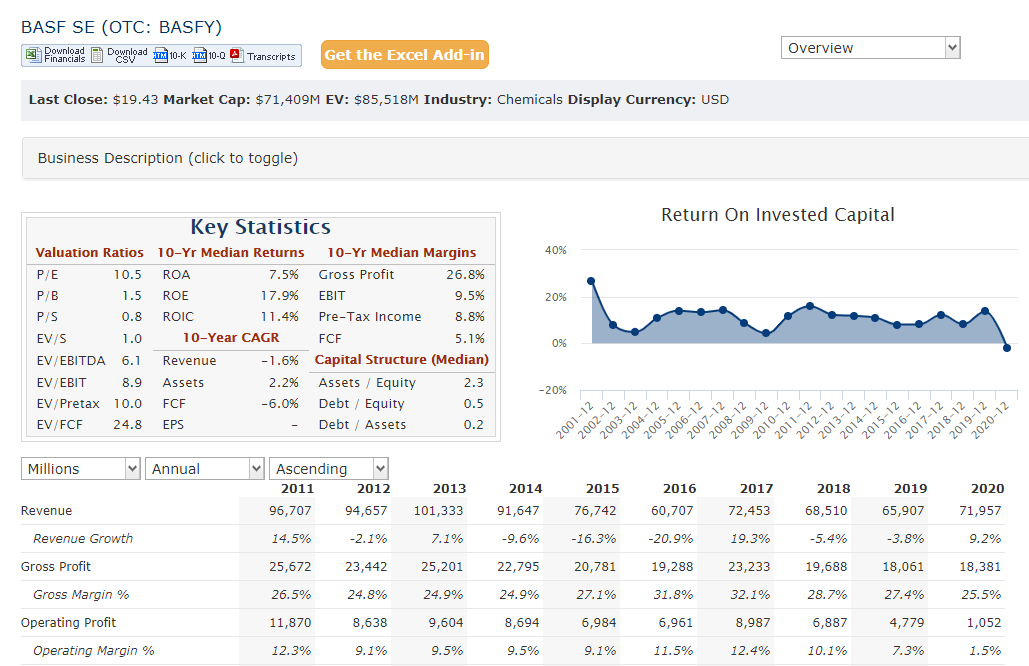Click the 10-Yr Median Margins heading

tap(402, 253)
